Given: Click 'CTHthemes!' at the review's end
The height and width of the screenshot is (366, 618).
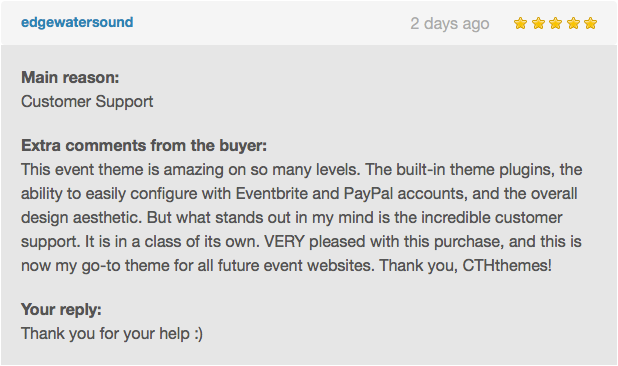Looking at the screenshot, I should pos(507,265).
